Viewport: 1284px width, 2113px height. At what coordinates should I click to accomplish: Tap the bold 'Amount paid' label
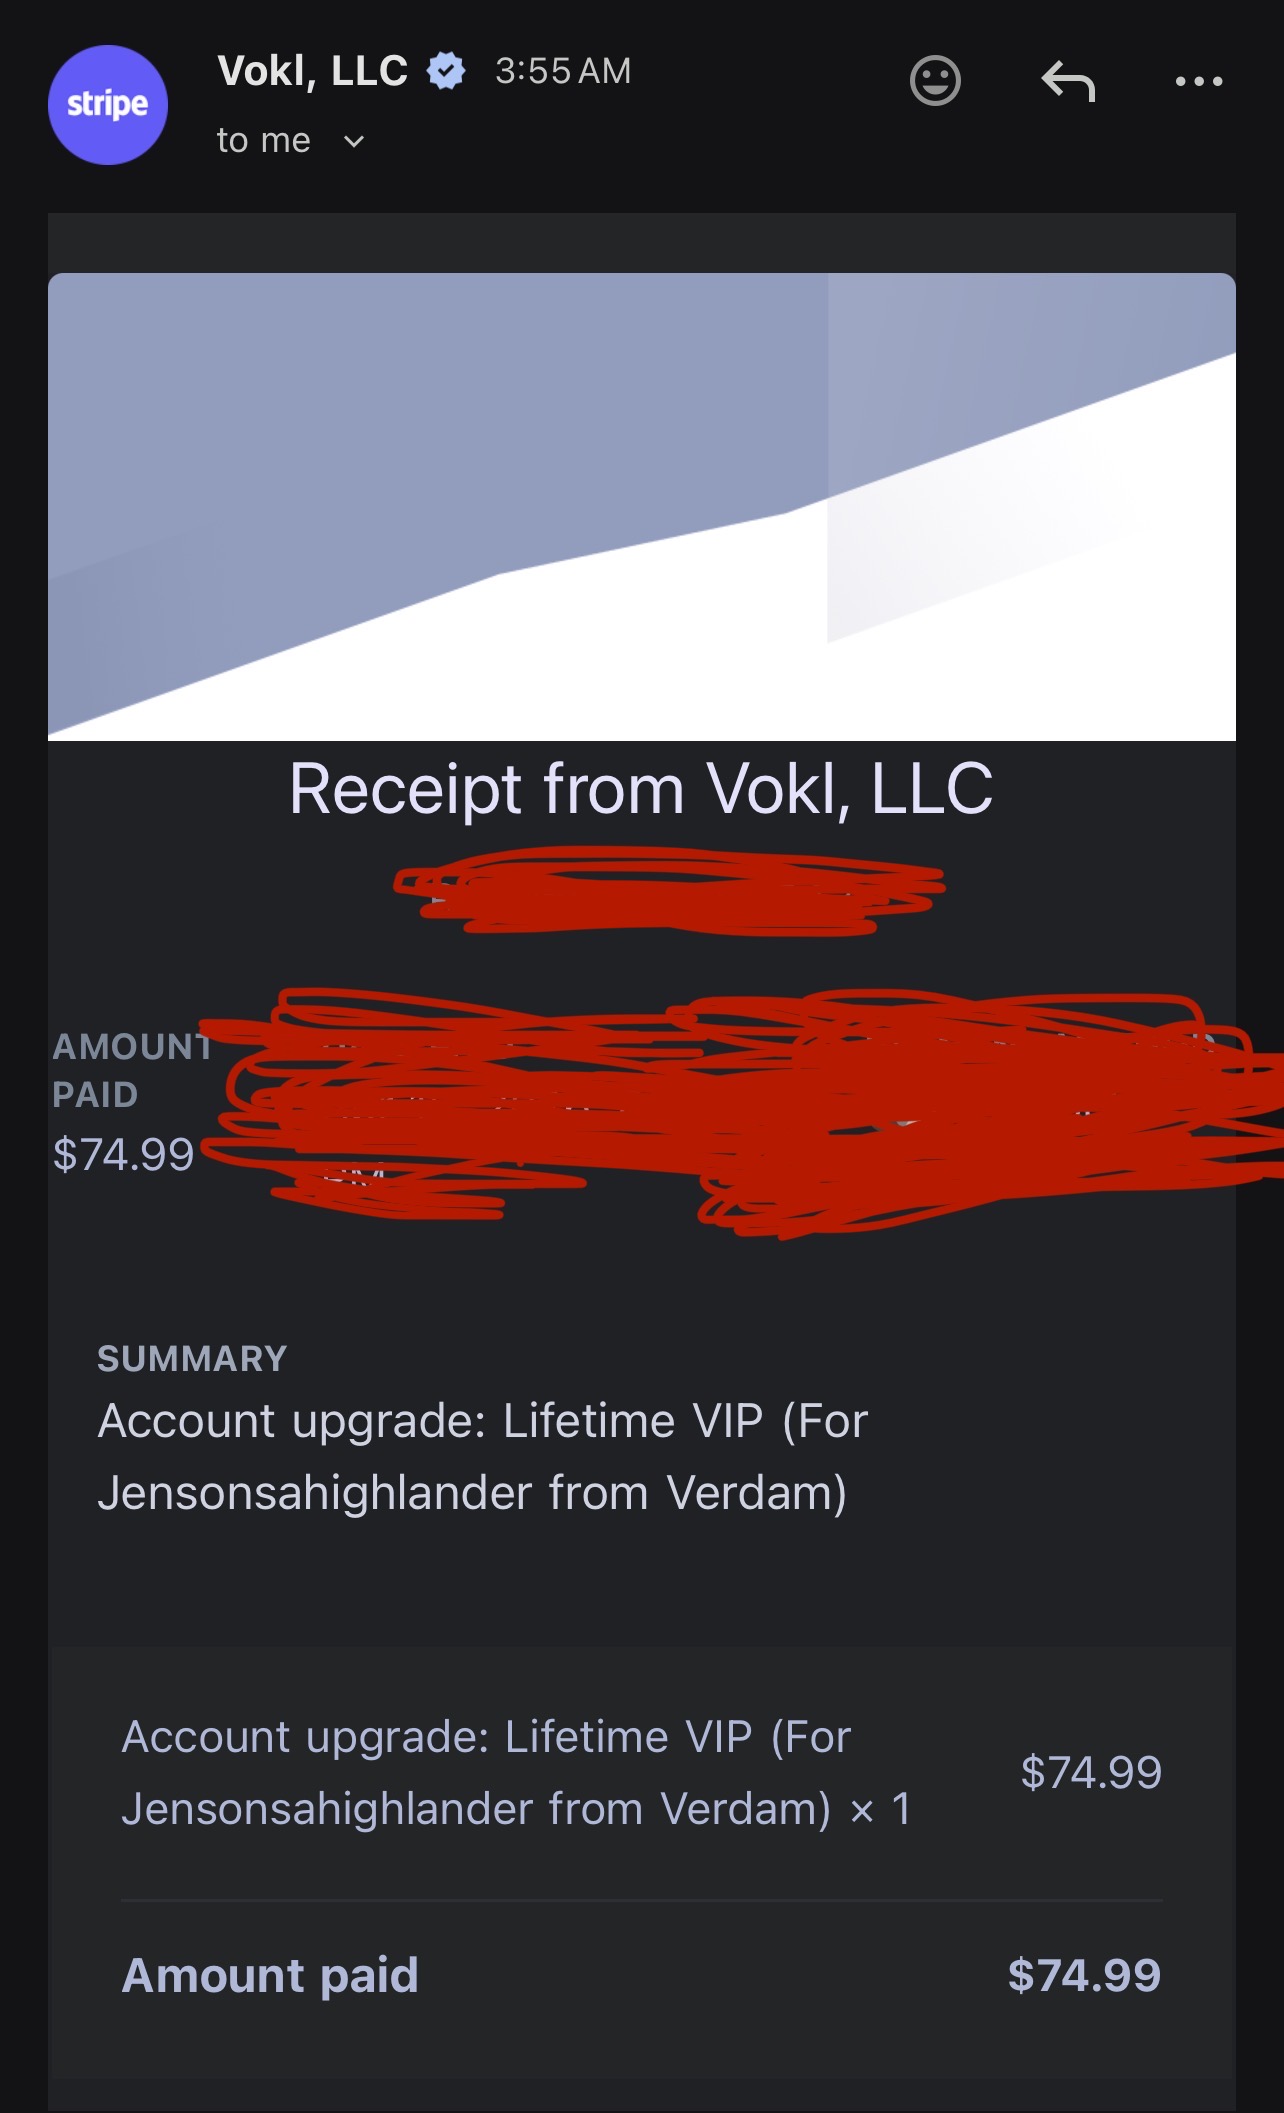click(270, 1975)
